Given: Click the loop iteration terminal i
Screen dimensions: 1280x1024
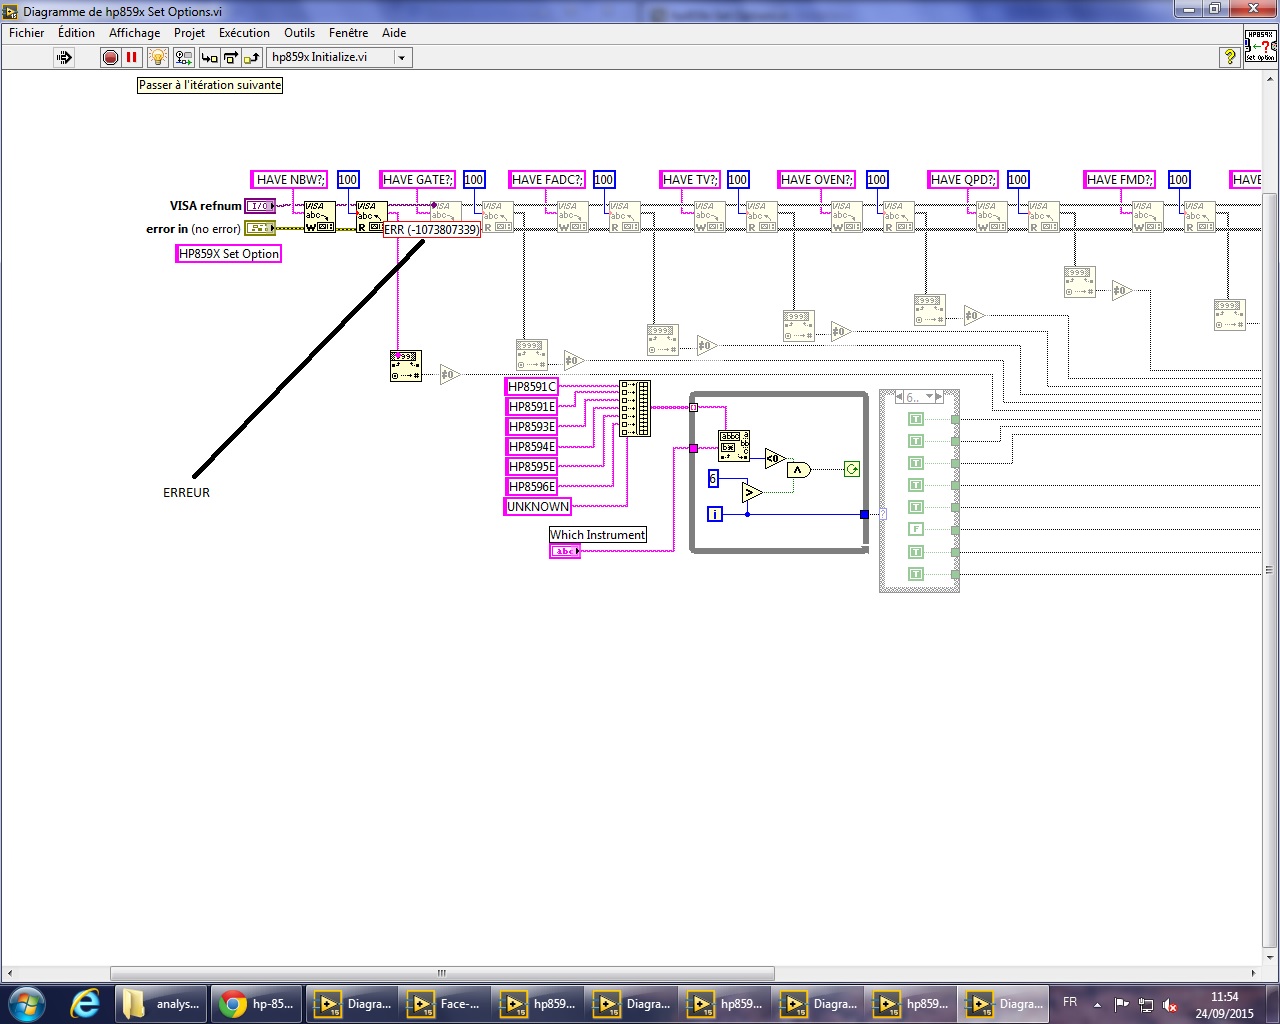Looking at the screenshot, I should pyautogui.click(x=714, y=514).
